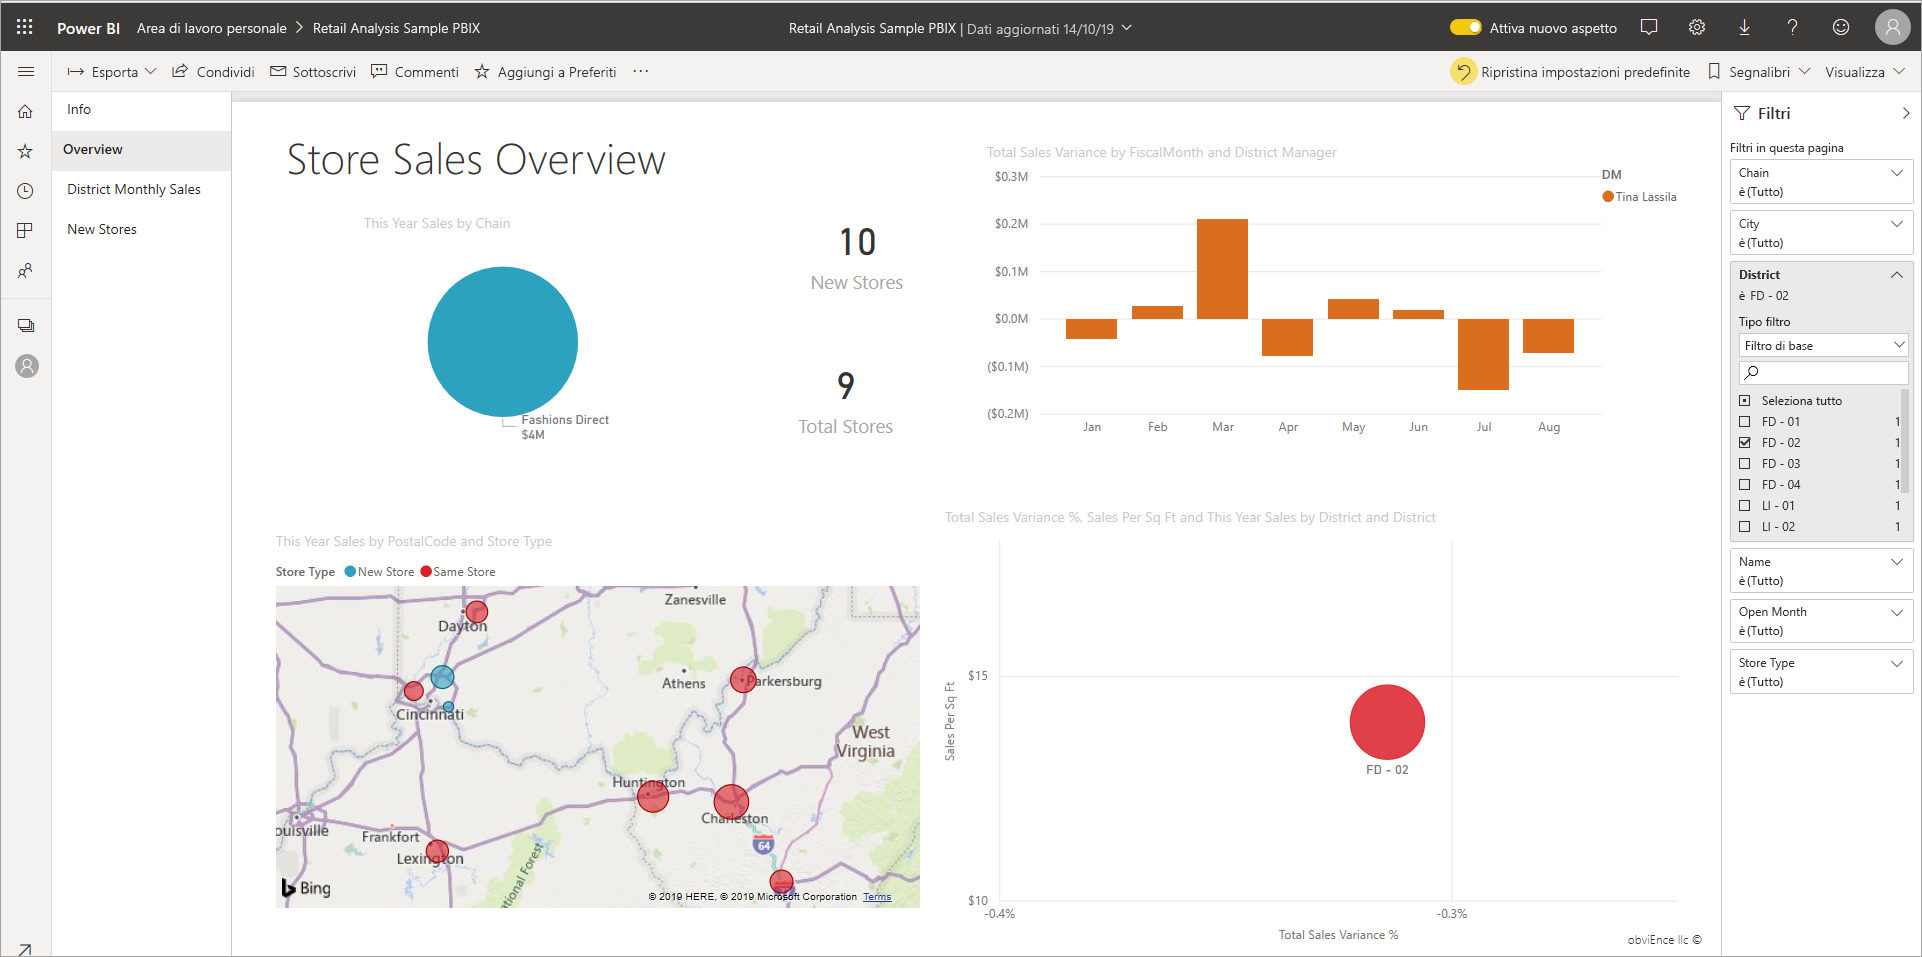
Task: Uncheck the FD - 02 district filter
Action: (x=1745, y=442)
